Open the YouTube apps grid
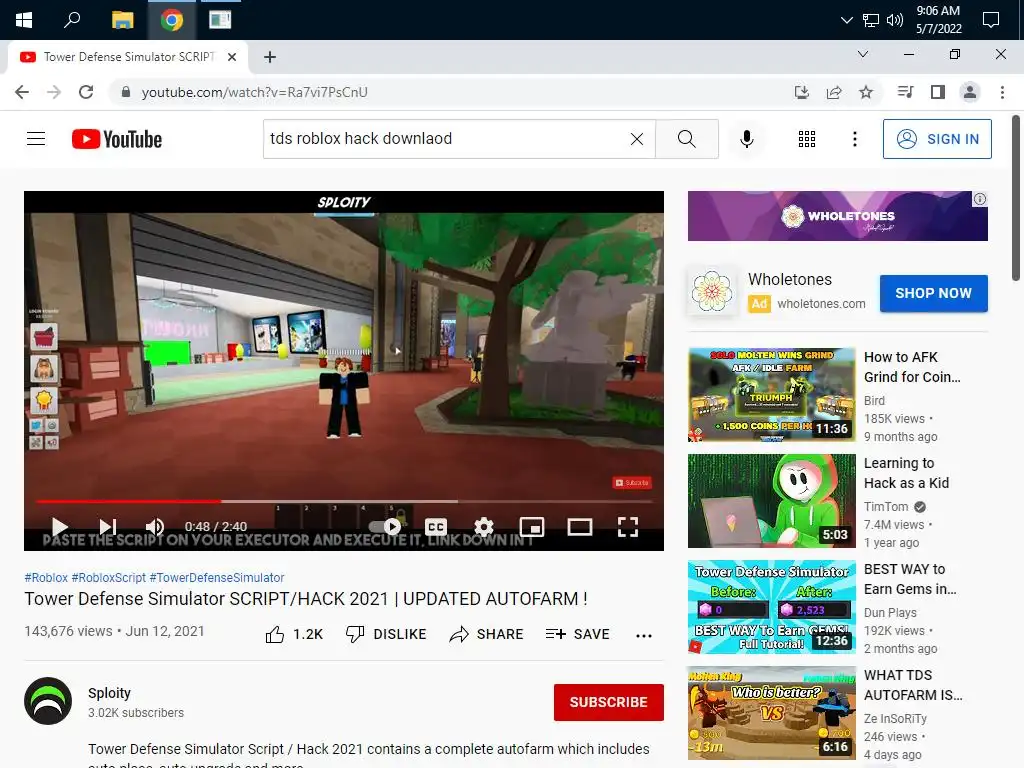Image resolution: width=1024 pixels, height=768 pixels. coord(807,139)
